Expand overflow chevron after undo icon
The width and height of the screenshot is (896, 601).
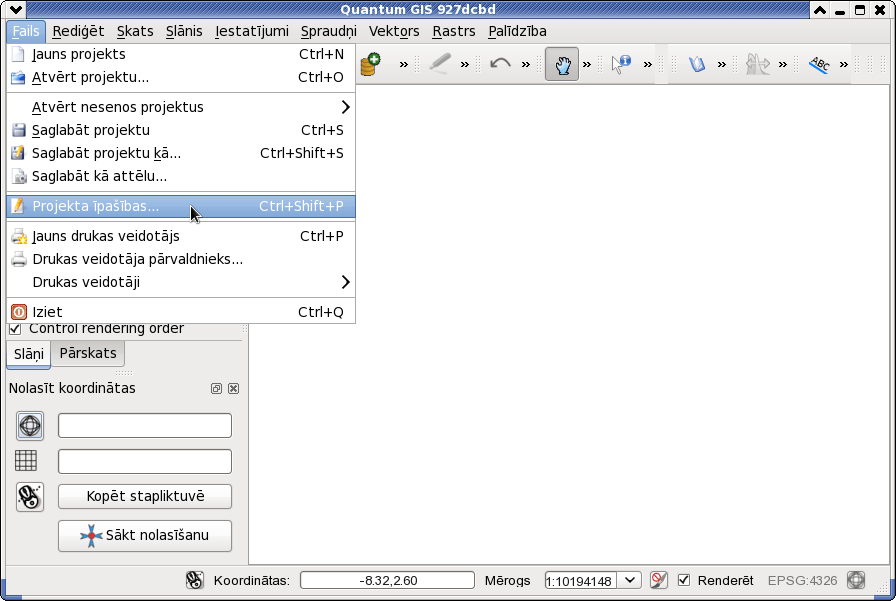click(x=526, y=65)
